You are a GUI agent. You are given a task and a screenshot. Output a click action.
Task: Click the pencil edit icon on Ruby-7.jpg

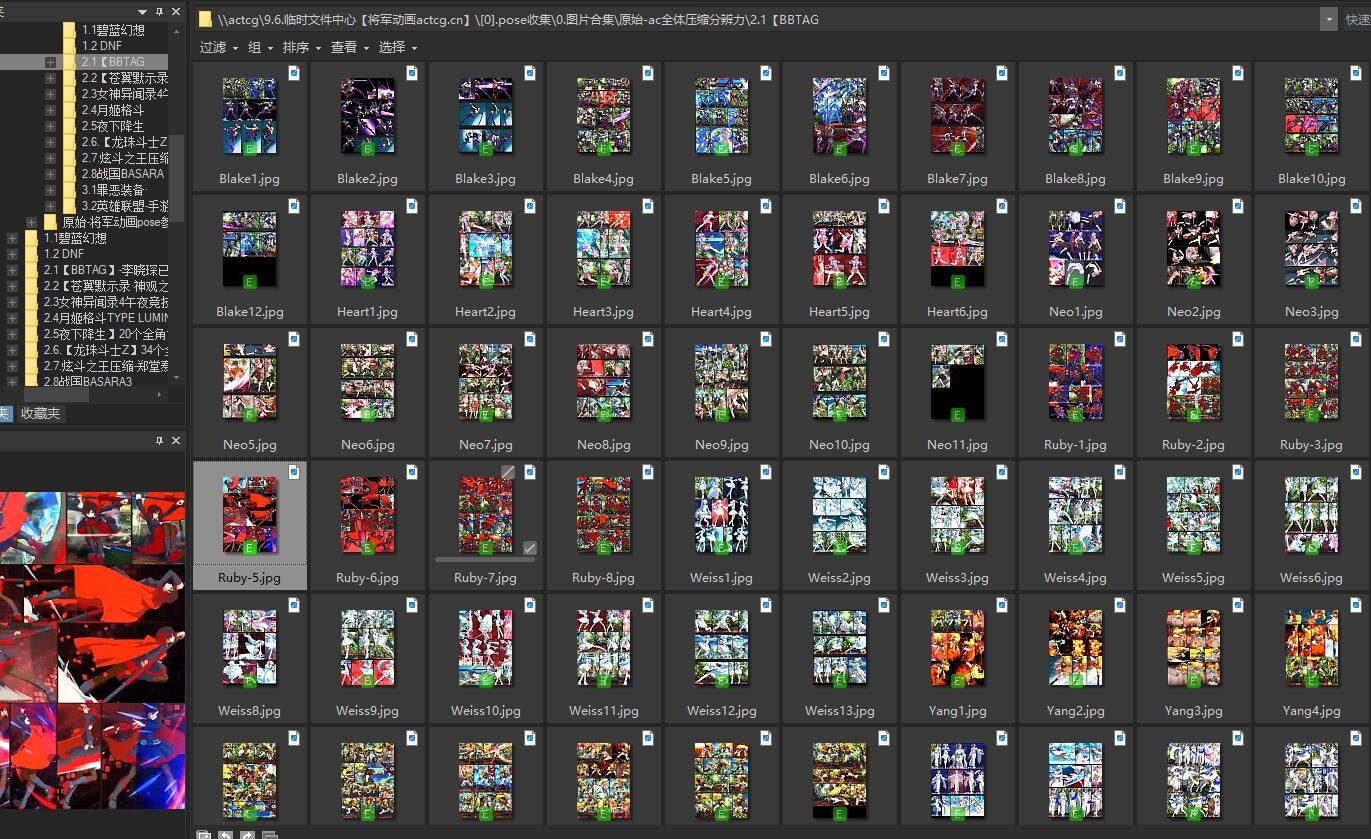click(x=508, y=472)
